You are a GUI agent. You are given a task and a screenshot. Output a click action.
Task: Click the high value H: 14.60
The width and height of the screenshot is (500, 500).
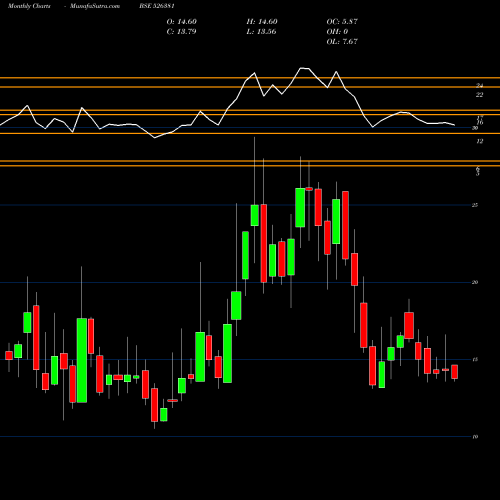click(x=262, y=22)
